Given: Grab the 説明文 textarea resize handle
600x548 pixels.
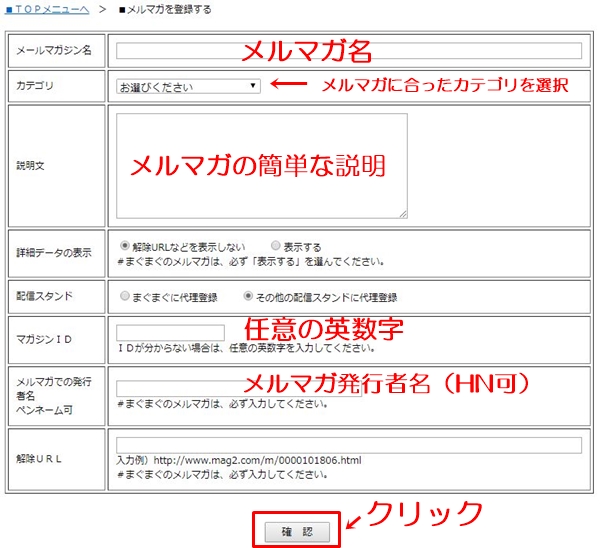Looking at the screenshot, I should [403, 214].
